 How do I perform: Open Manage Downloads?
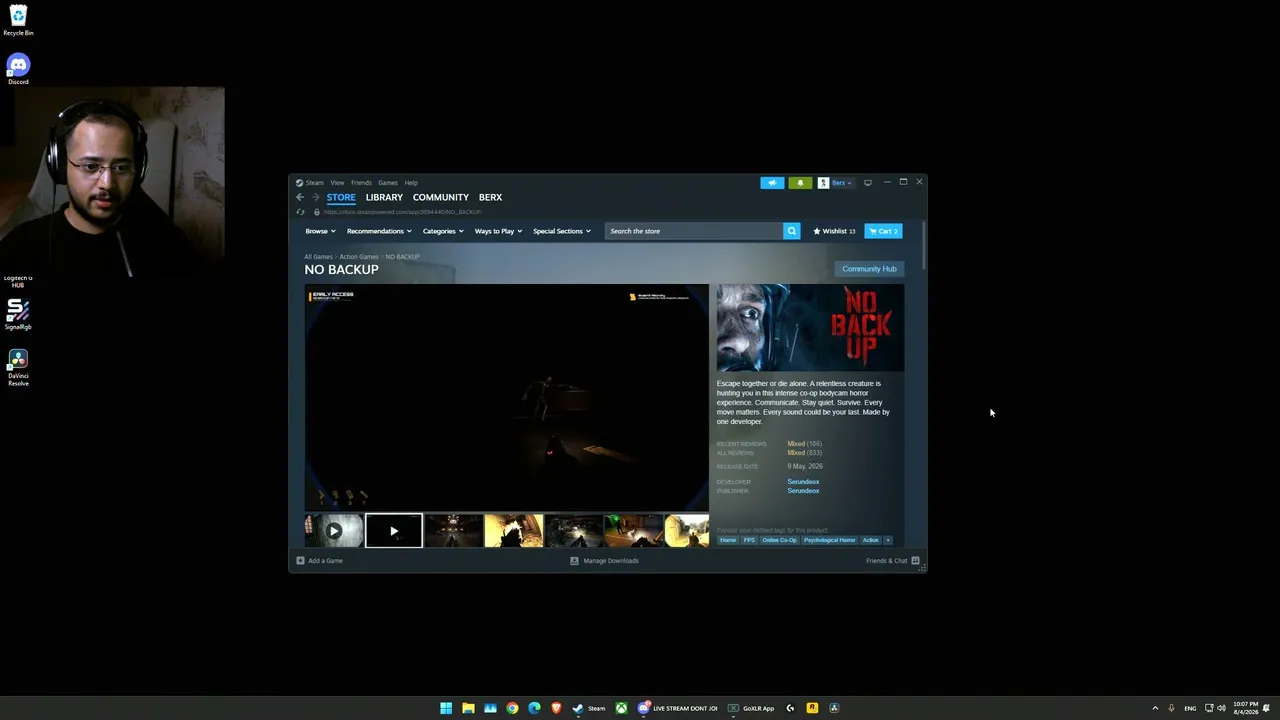[604, 561]
